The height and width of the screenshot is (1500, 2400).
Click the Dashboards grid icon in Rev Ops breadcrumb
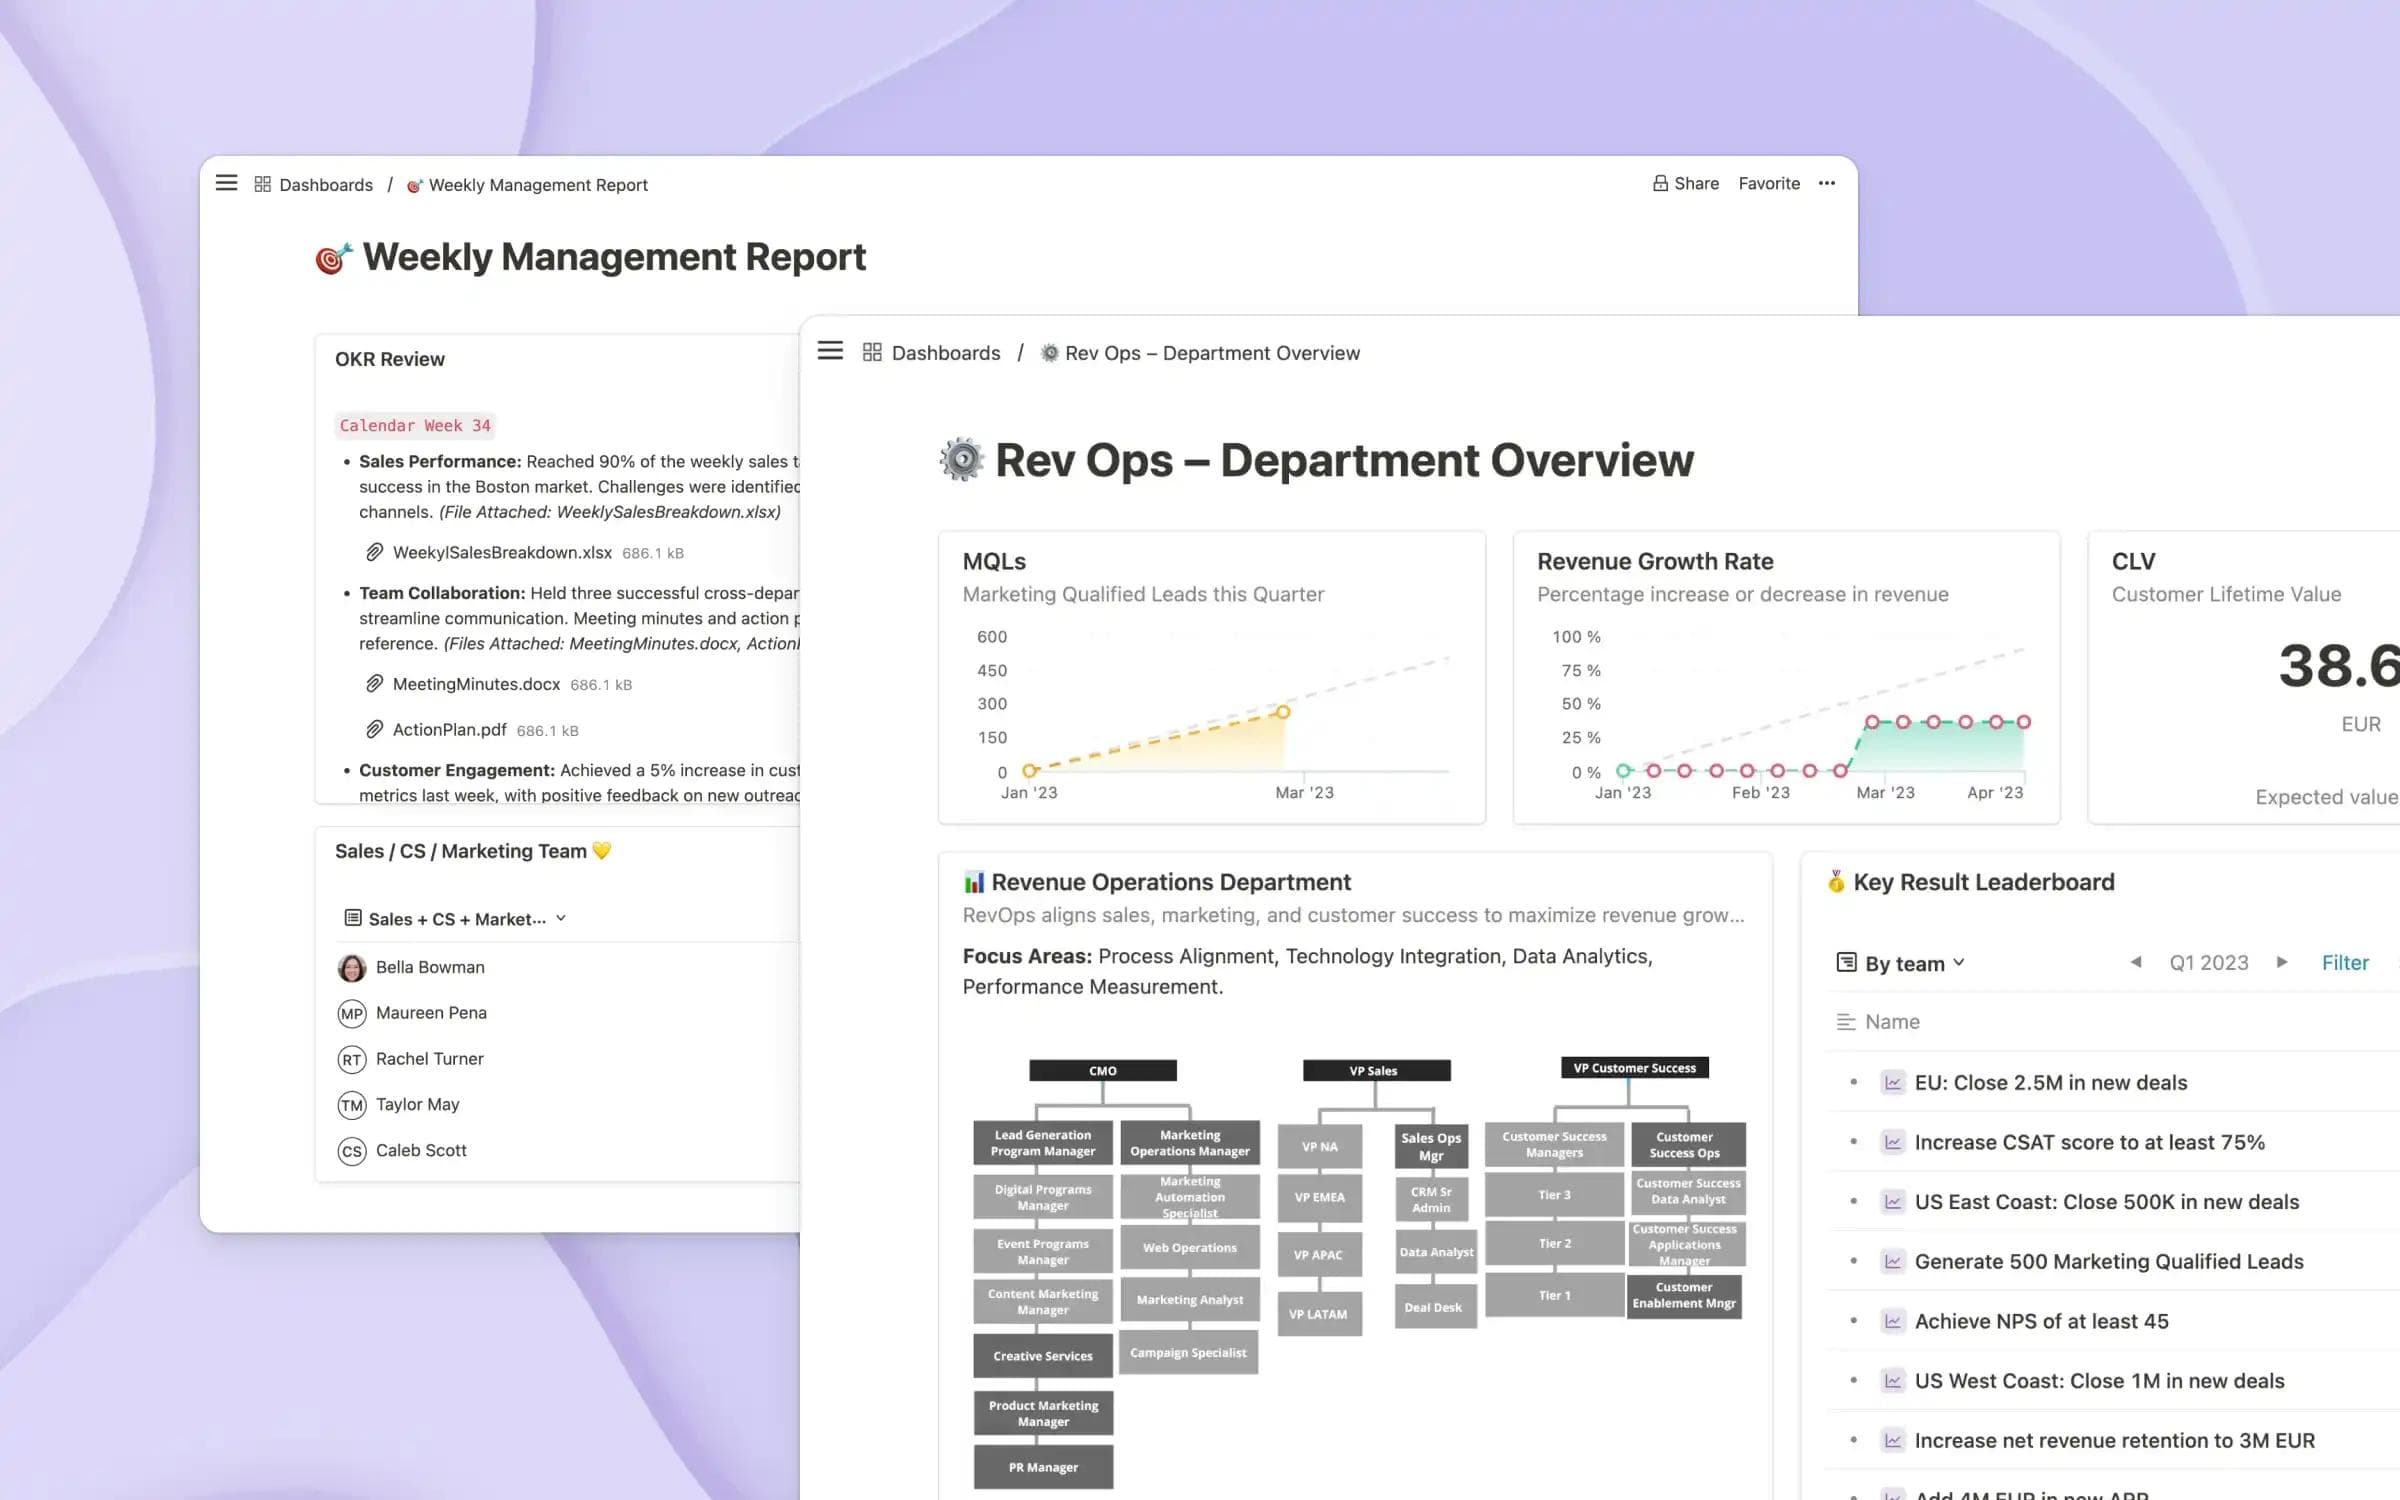[x=872, y=352]
